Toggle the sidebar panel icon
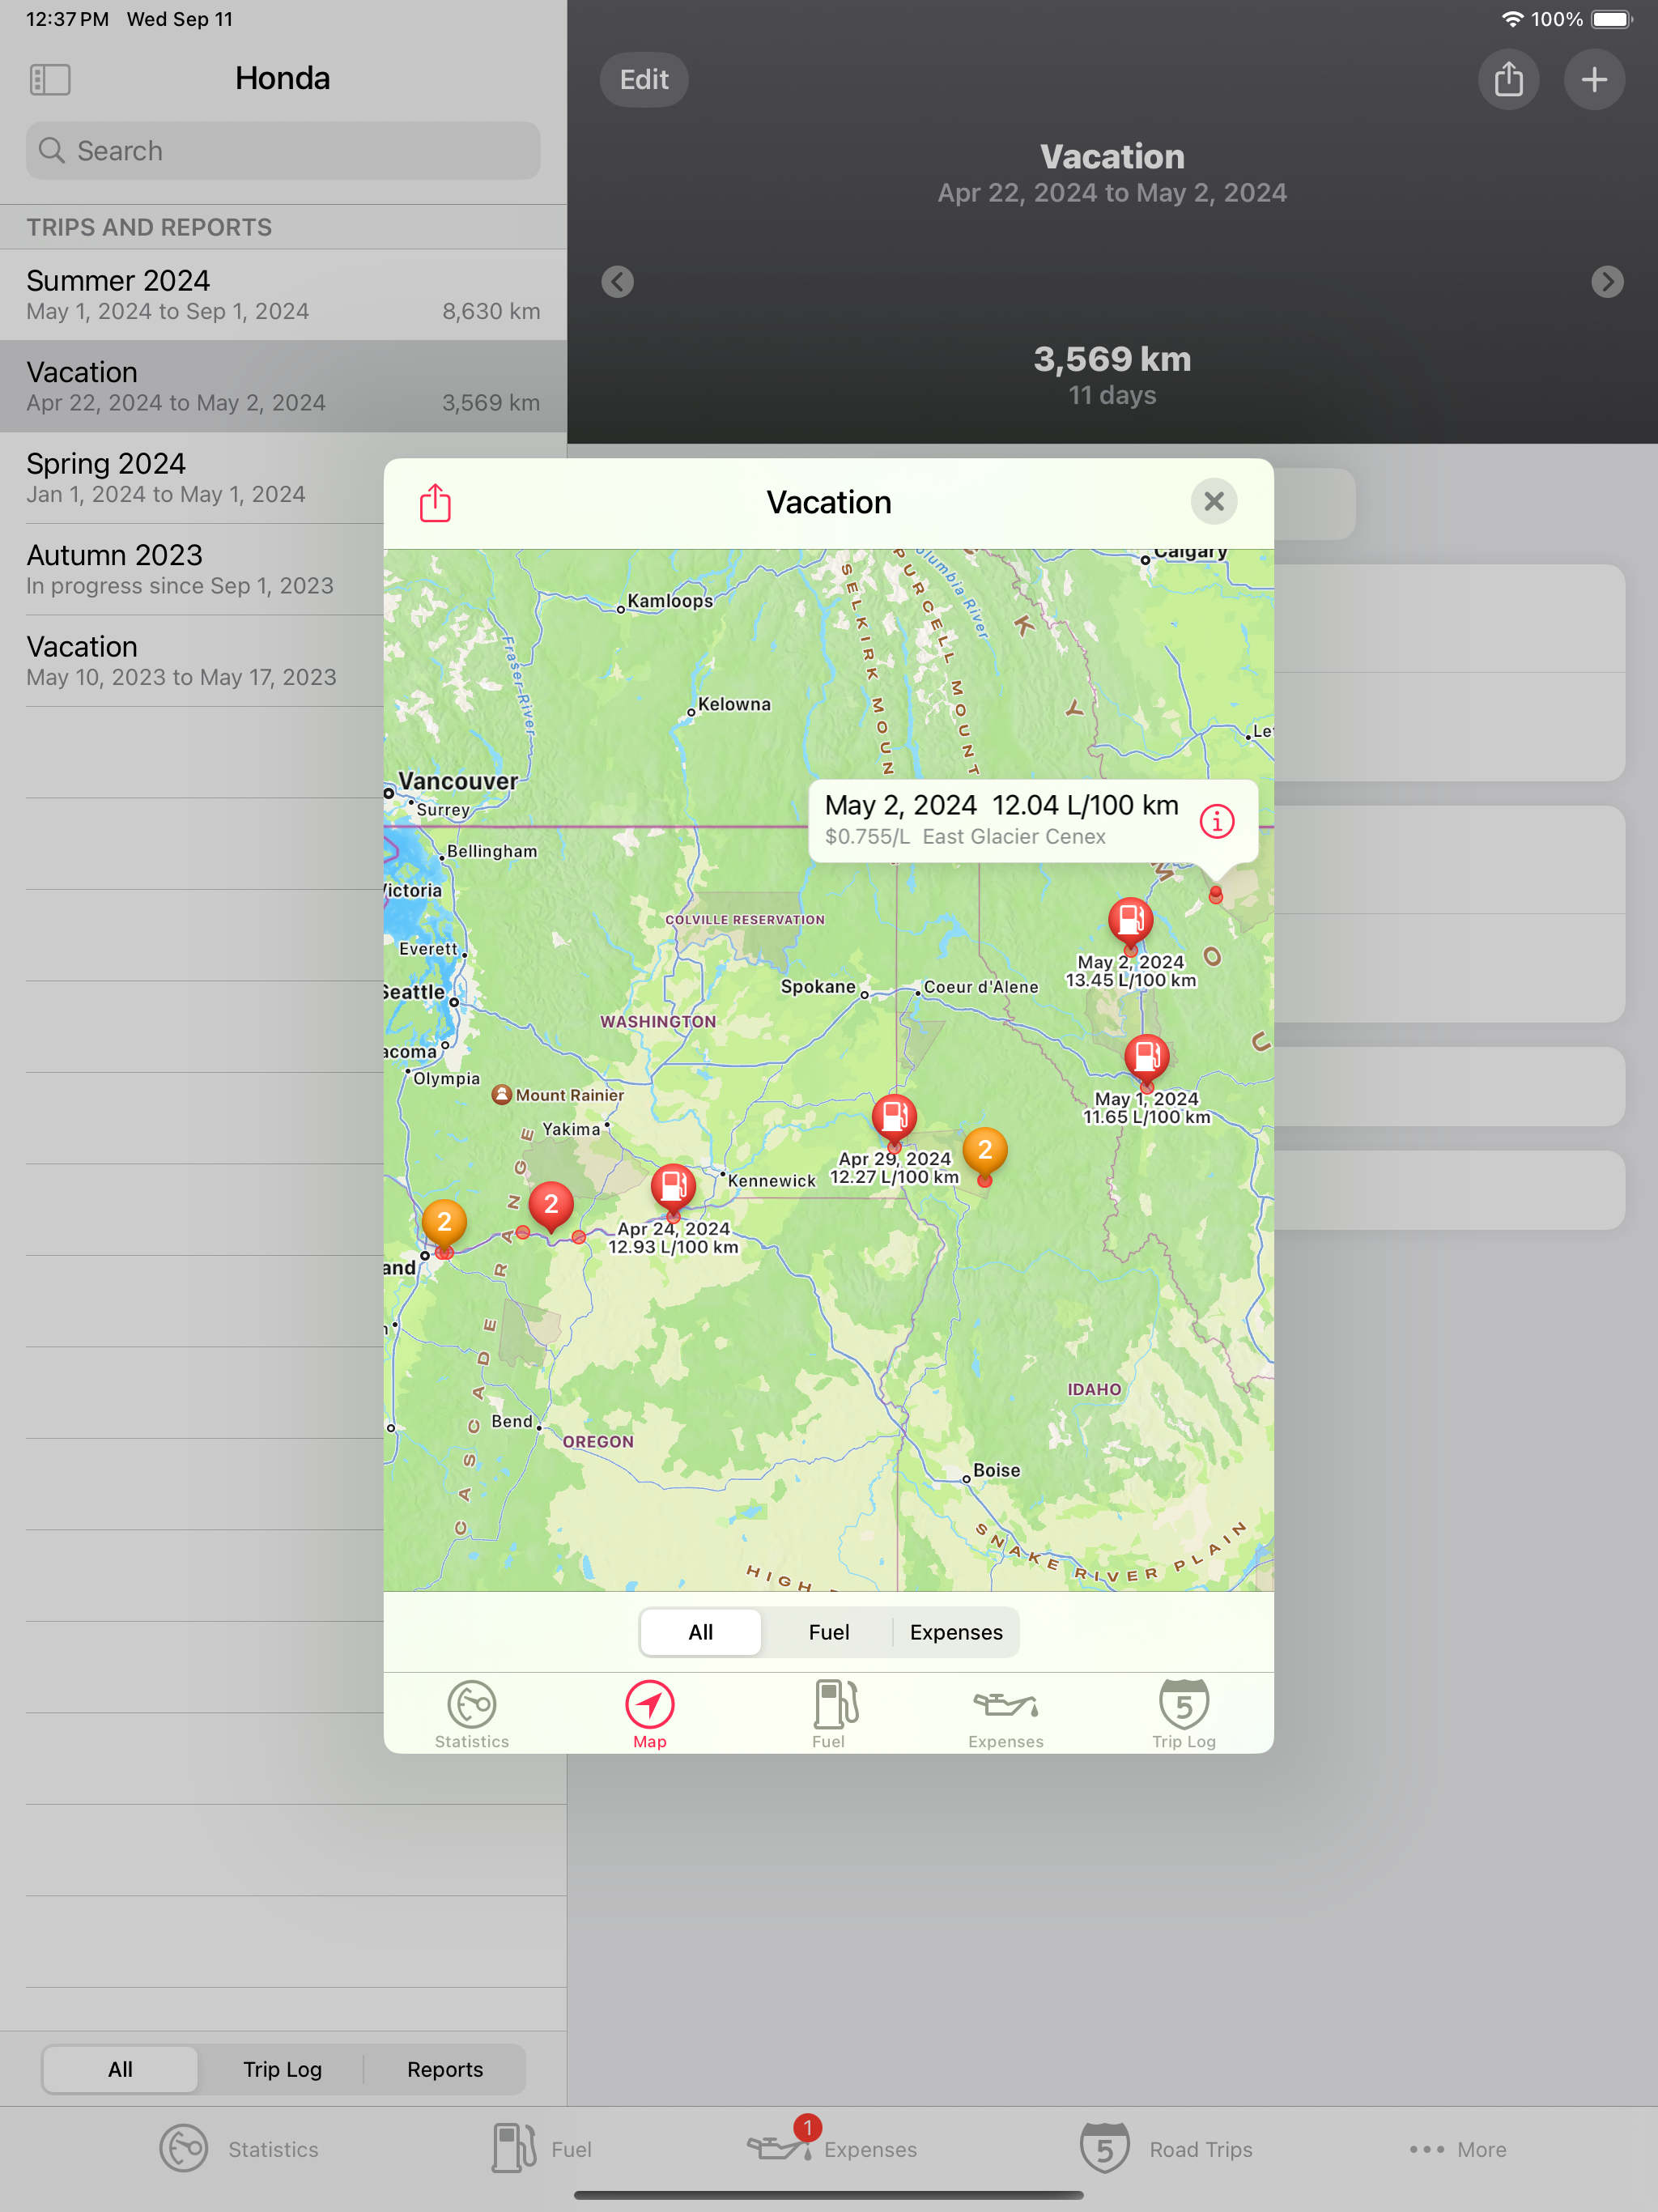Image resolution: width=1658 pixels, height=2212 pixels. pyautogui.click(x=50, y=80)
